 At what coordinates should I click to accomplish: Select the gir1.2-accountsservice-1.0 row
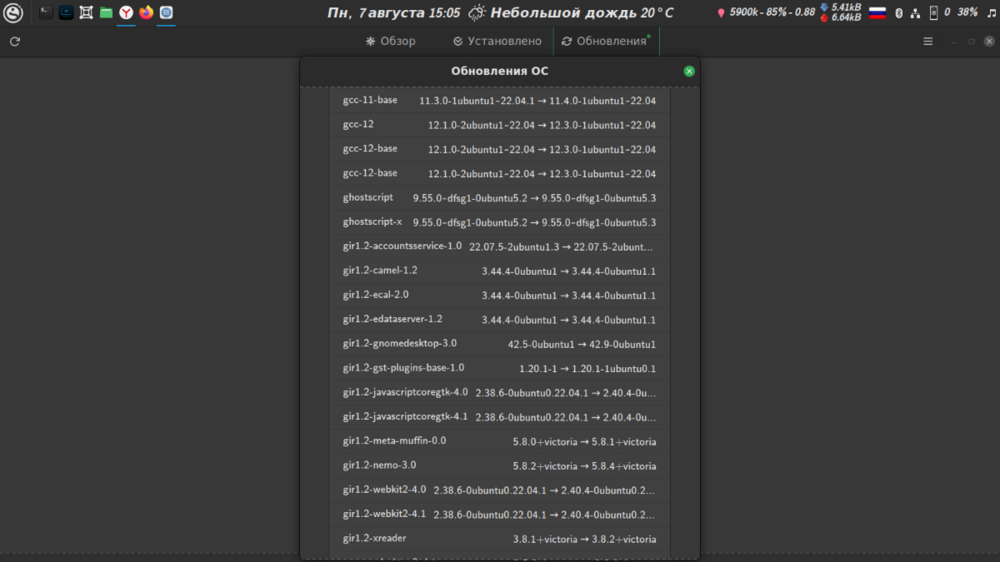[499, 246]
